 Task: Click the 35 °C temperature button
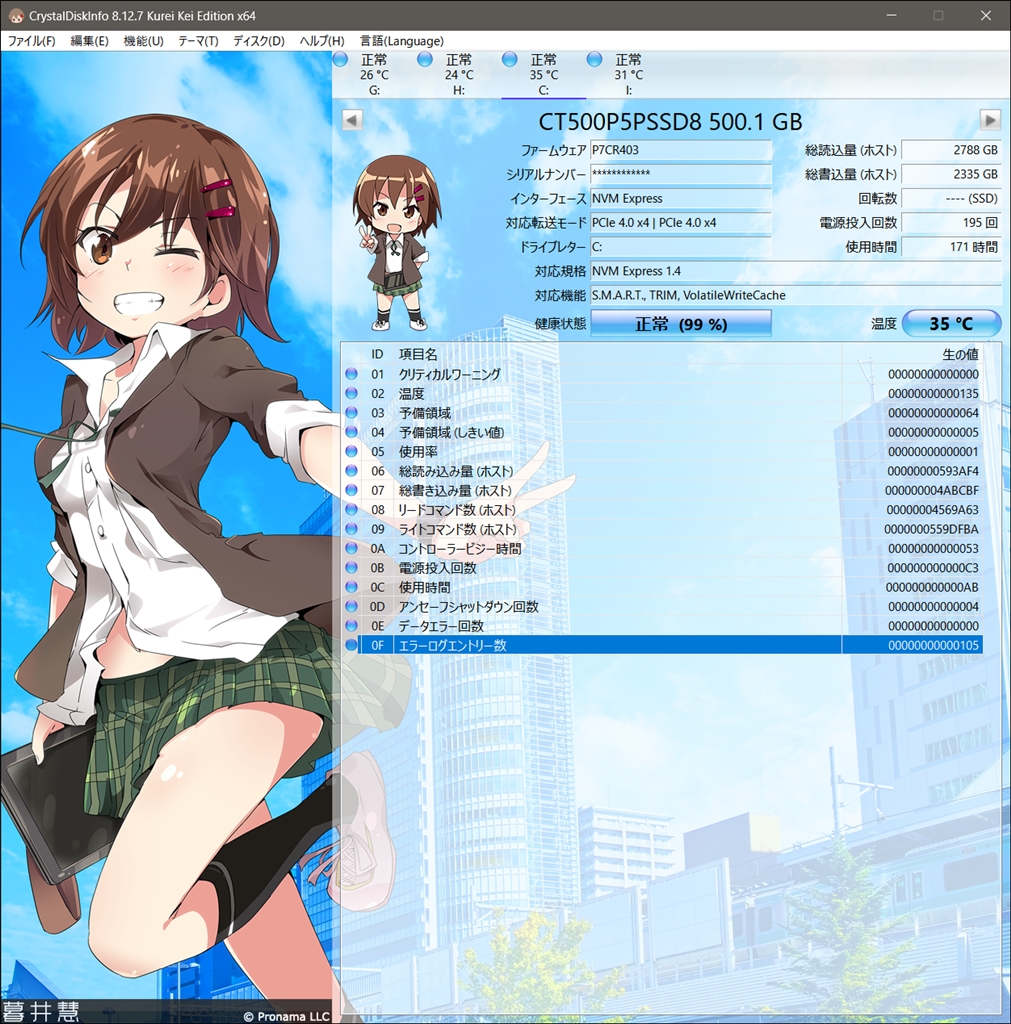point(951,323)
